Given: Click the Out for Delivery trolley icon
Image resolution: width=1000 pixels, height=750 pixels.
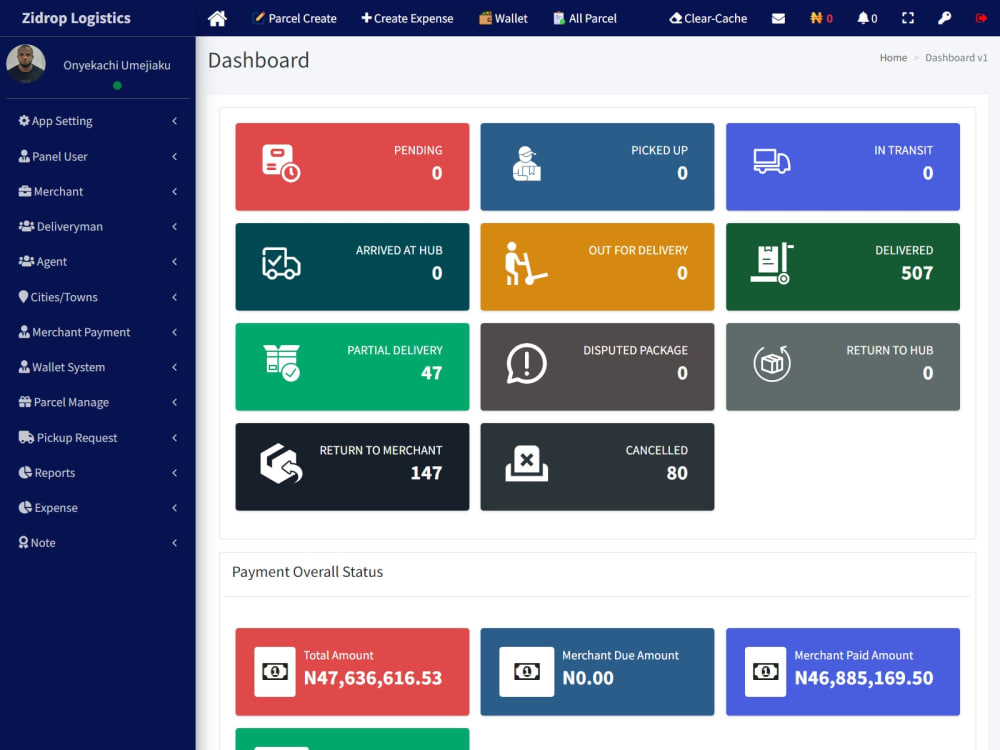Looking at the screenshot, I should pos(526,263).
